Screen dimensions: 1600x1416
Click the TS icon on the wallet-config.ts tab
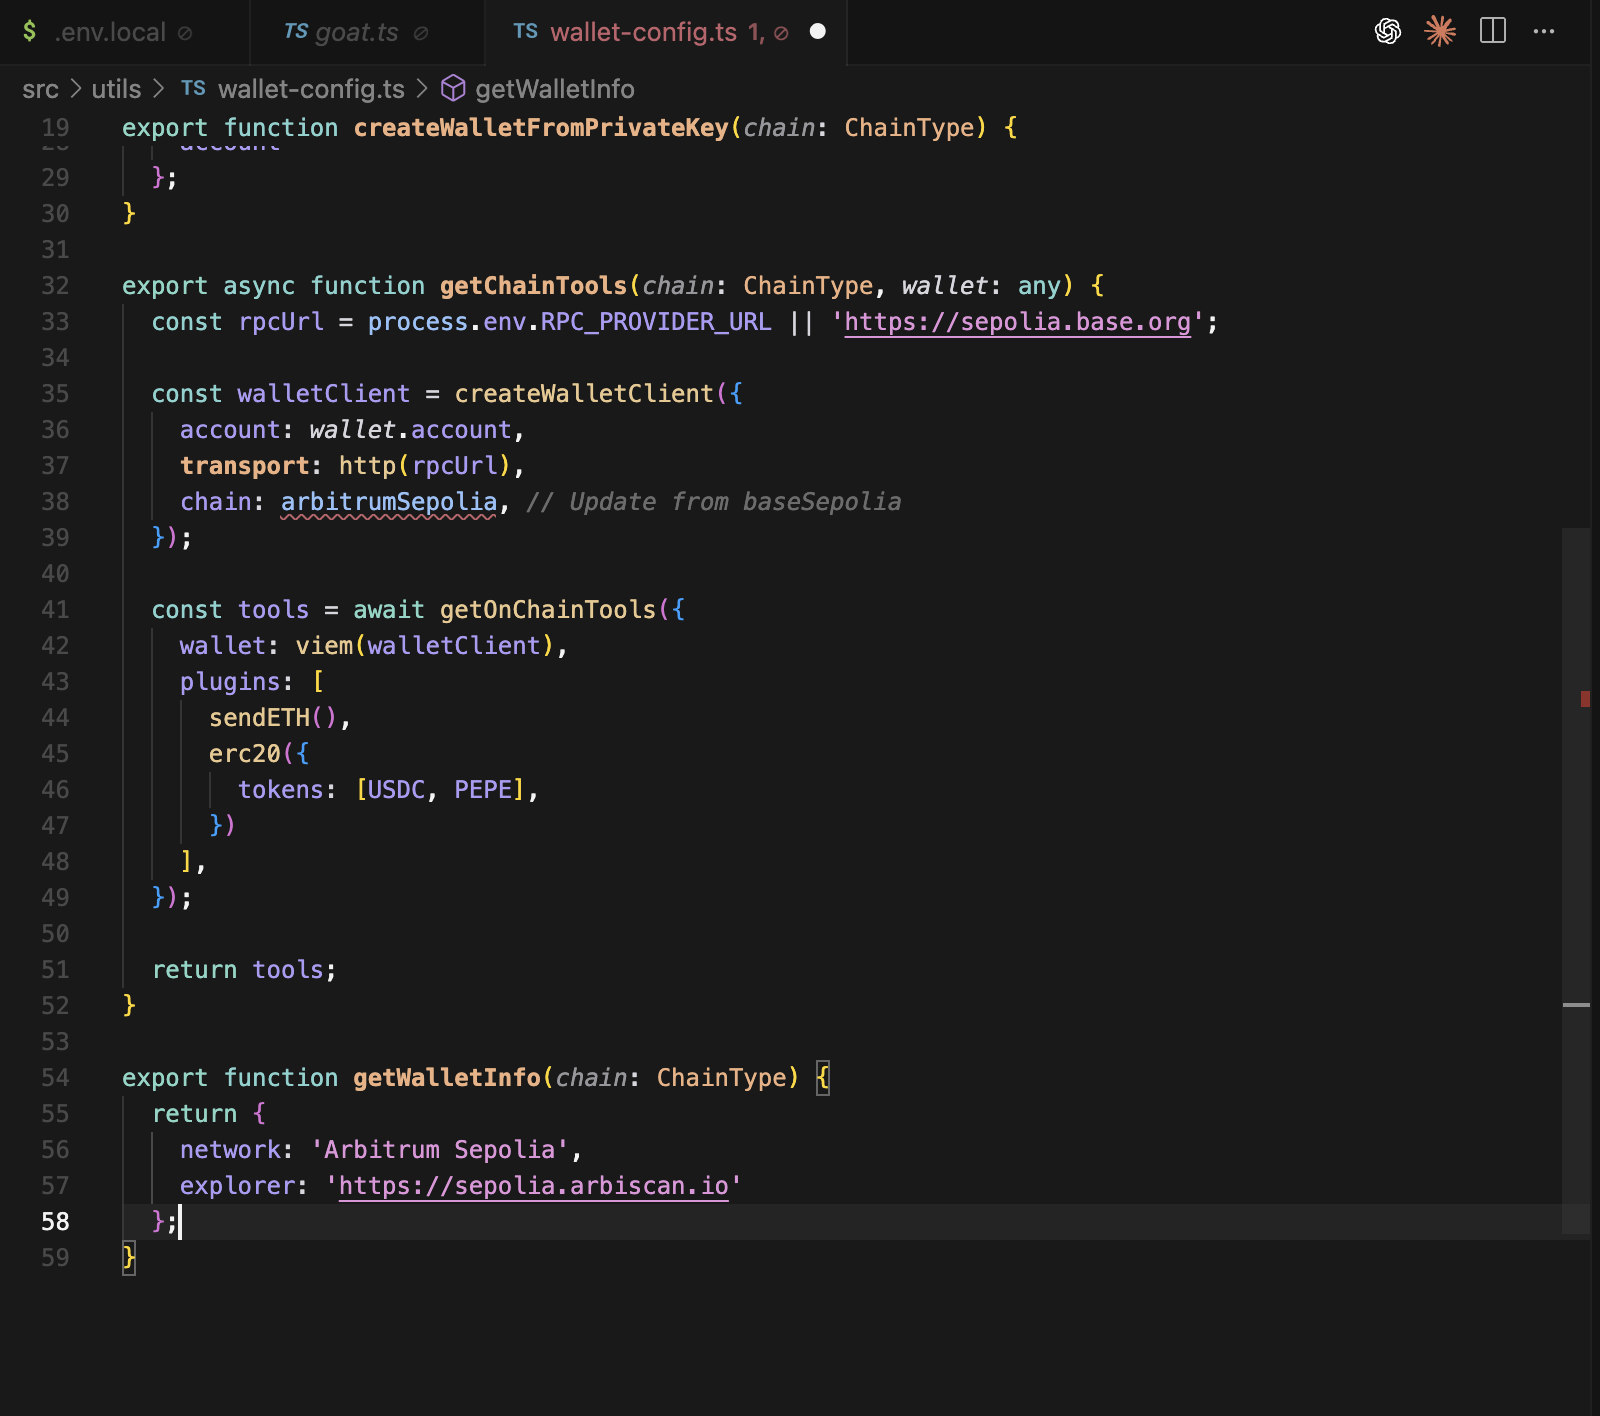coord(527,32)
